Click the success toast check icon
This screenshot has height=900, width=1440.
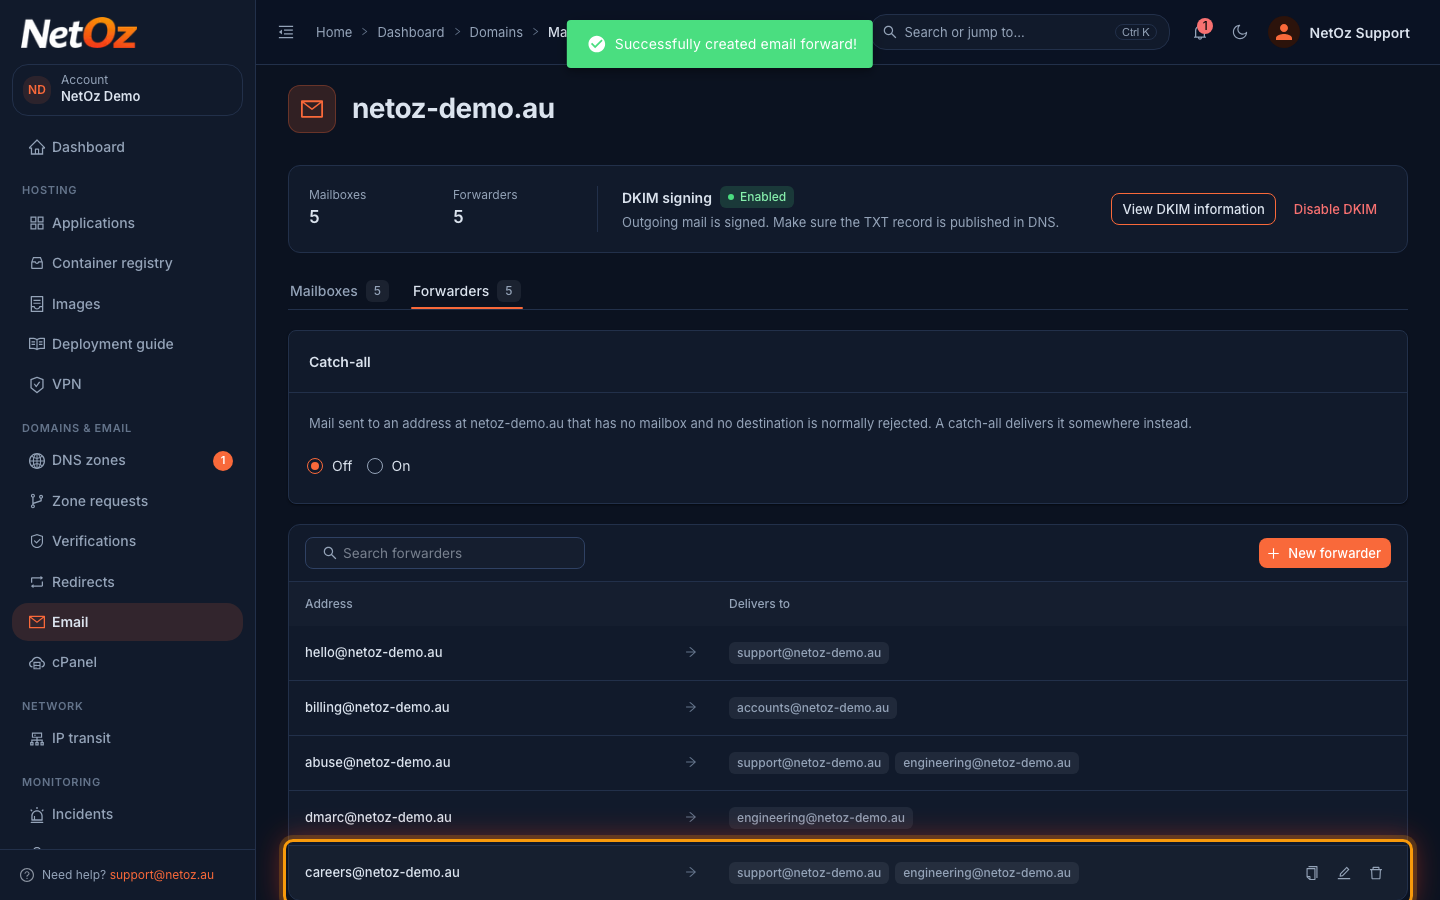click(x=597, y=44)
